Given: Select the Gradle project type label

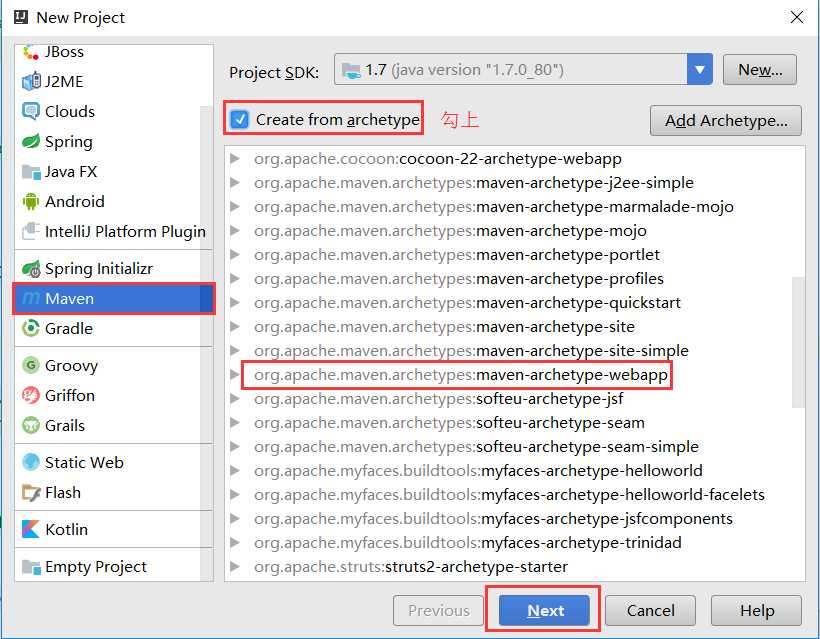Looking at the screenshot, I should tap(69, 328).
